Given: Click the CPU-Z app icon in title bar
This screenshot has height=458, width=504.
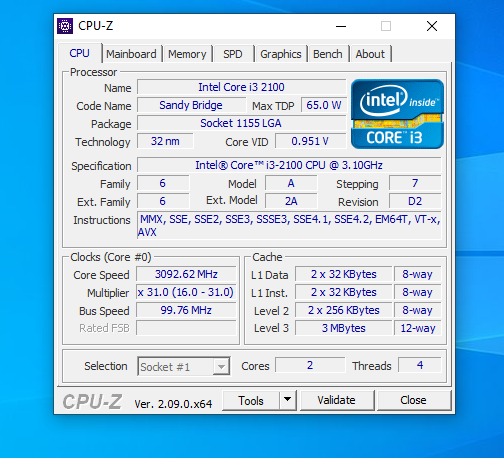Looking at the screenshot, I should click(65, 26).
